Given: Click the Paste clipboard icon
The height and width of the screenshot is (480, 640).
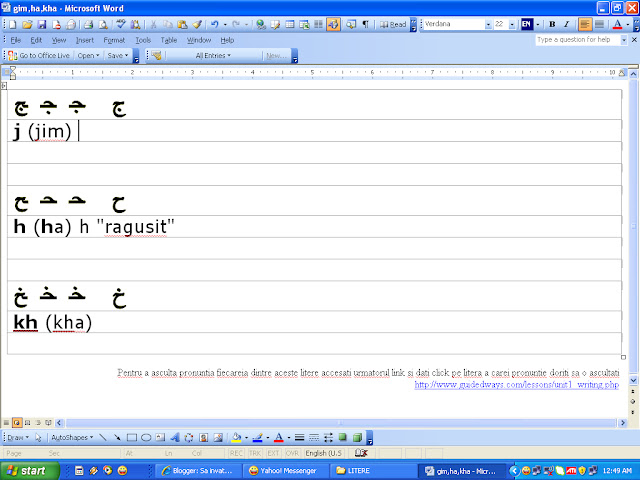Looking at the screenshot, I should pyautogui.click(x=182, y=24).
